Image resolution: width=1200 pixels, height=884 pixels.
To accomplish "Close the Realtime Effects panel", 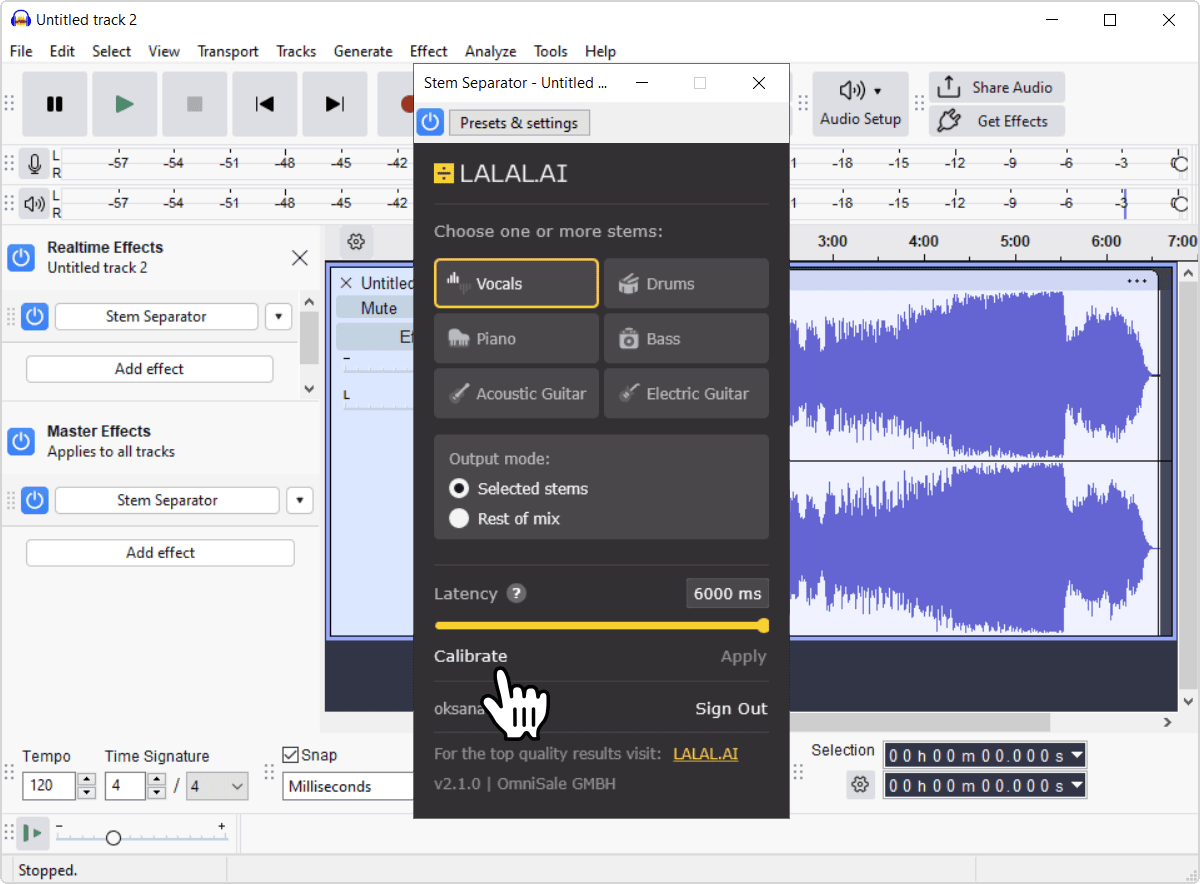I will point(299,258).
